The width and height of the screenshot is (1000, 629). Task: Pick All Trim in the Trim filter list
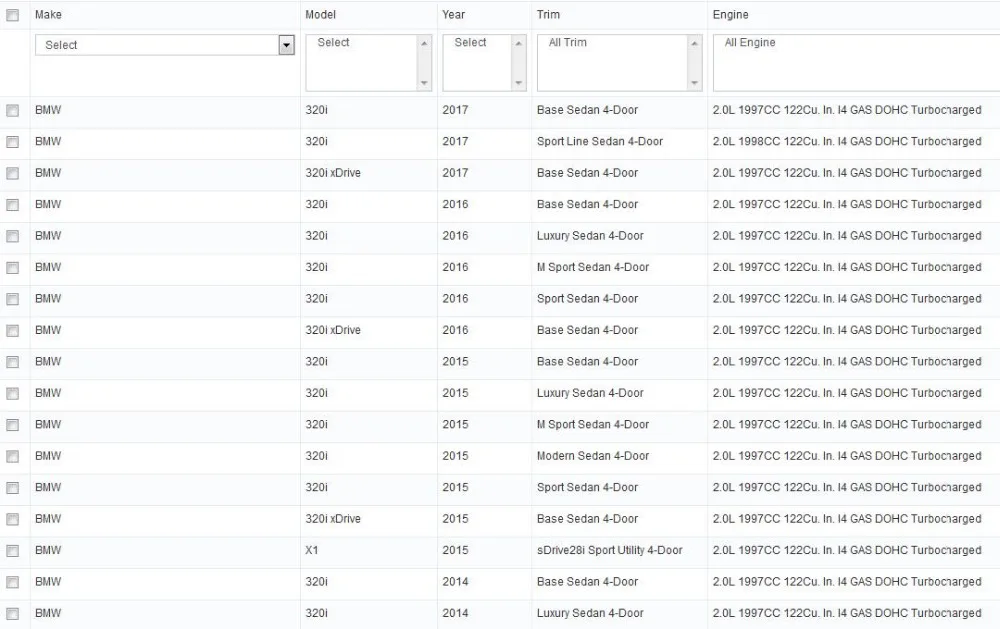click(x=568, y=42)
